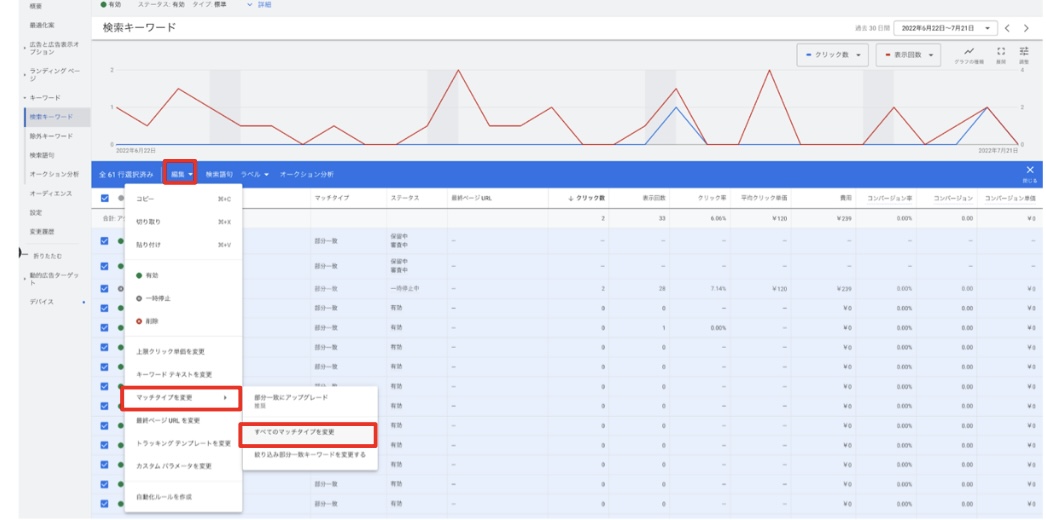Viewport: 1046px width, 520px height.
Task: Select 上限クリック単価を変更 menu entry
Action: 183,351
